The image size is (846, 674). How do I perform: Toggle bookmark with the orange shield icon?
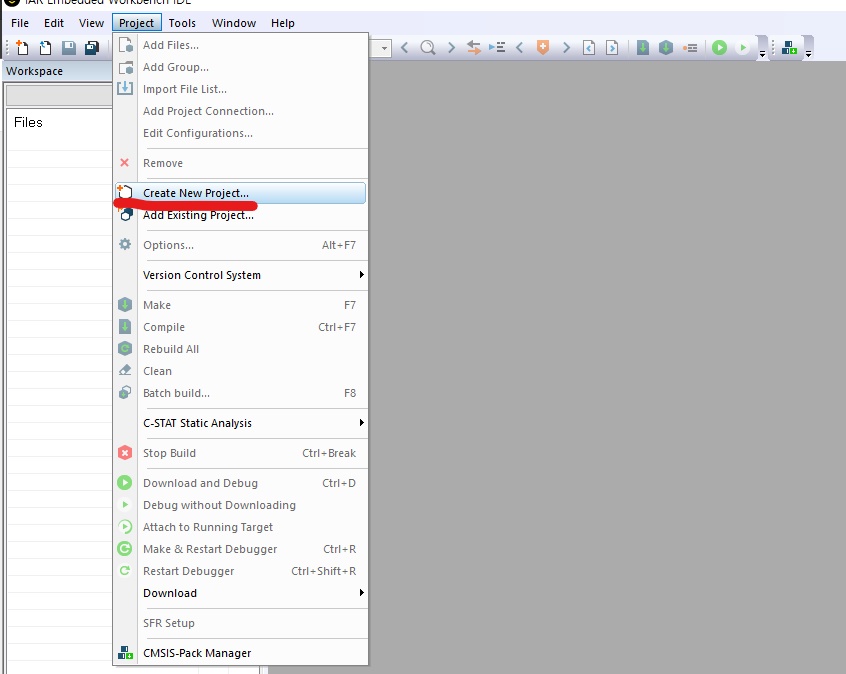point(543,47)
